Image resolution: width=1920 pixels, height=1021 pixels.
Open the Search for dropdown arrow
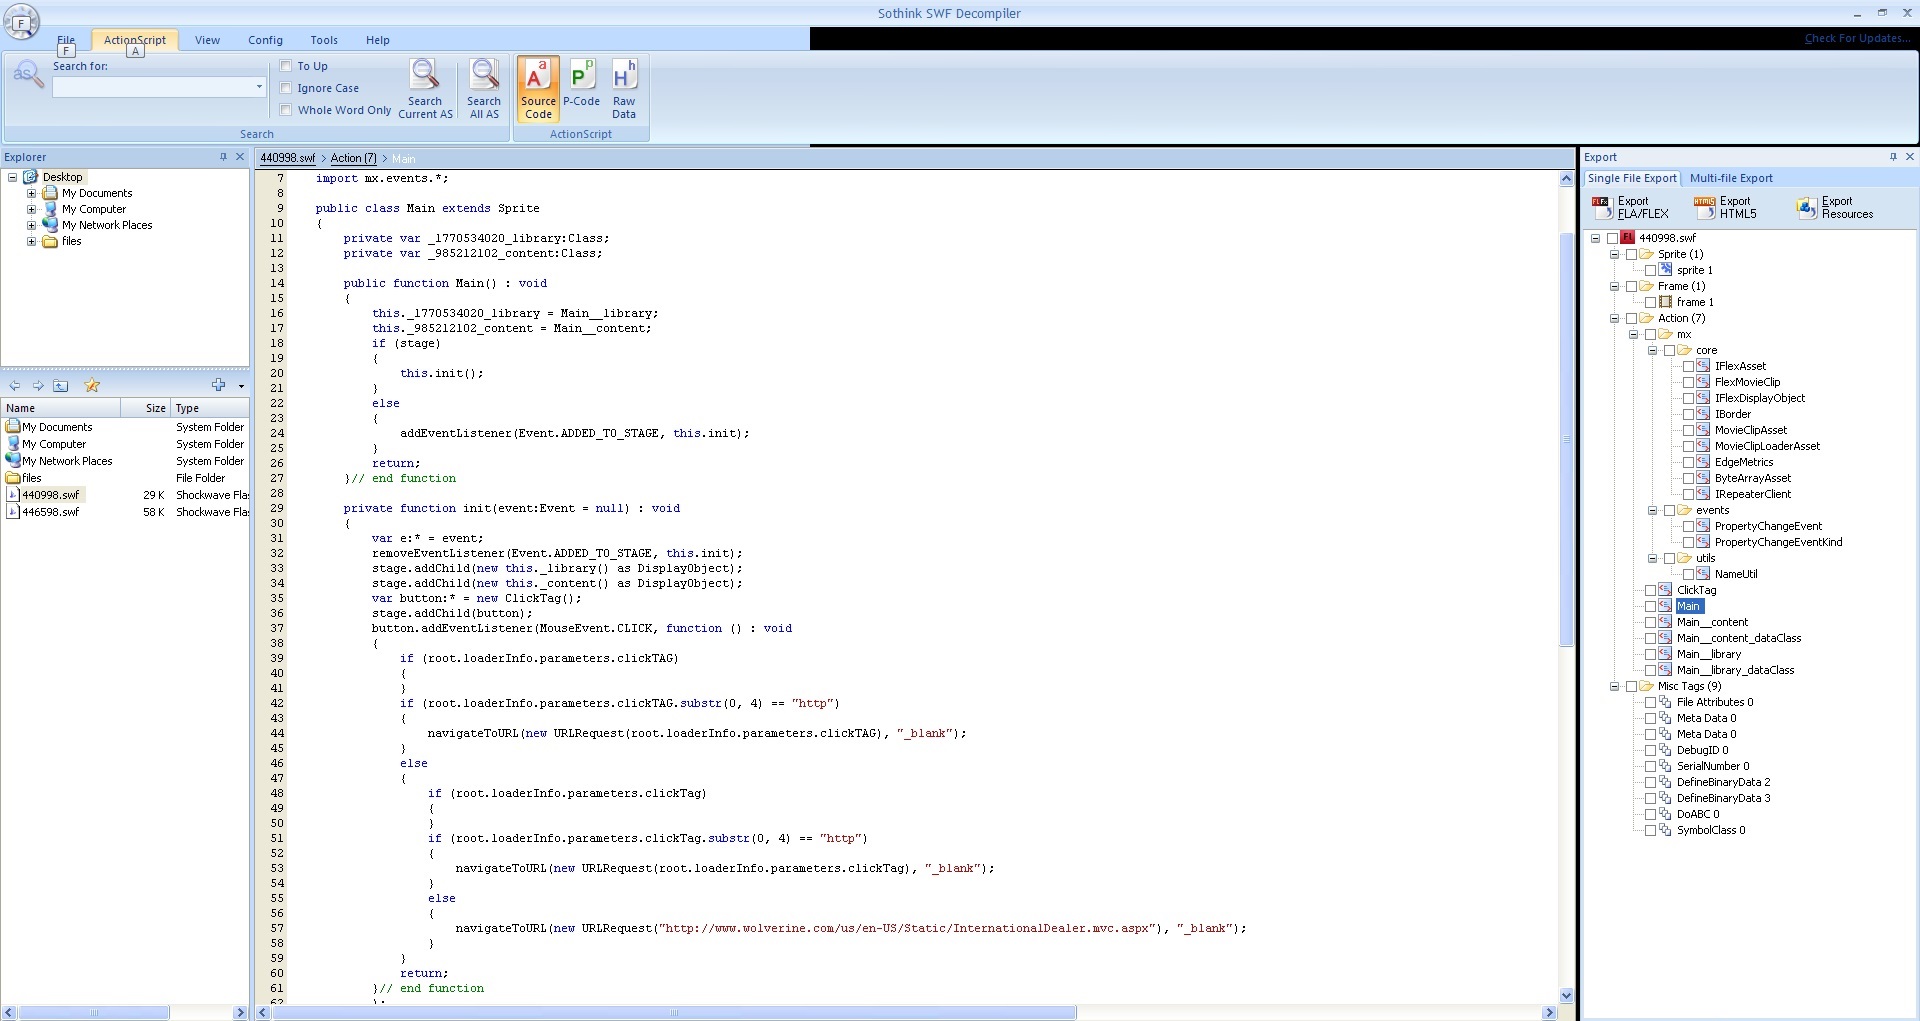pyautogui.click(x=259, y=87)
